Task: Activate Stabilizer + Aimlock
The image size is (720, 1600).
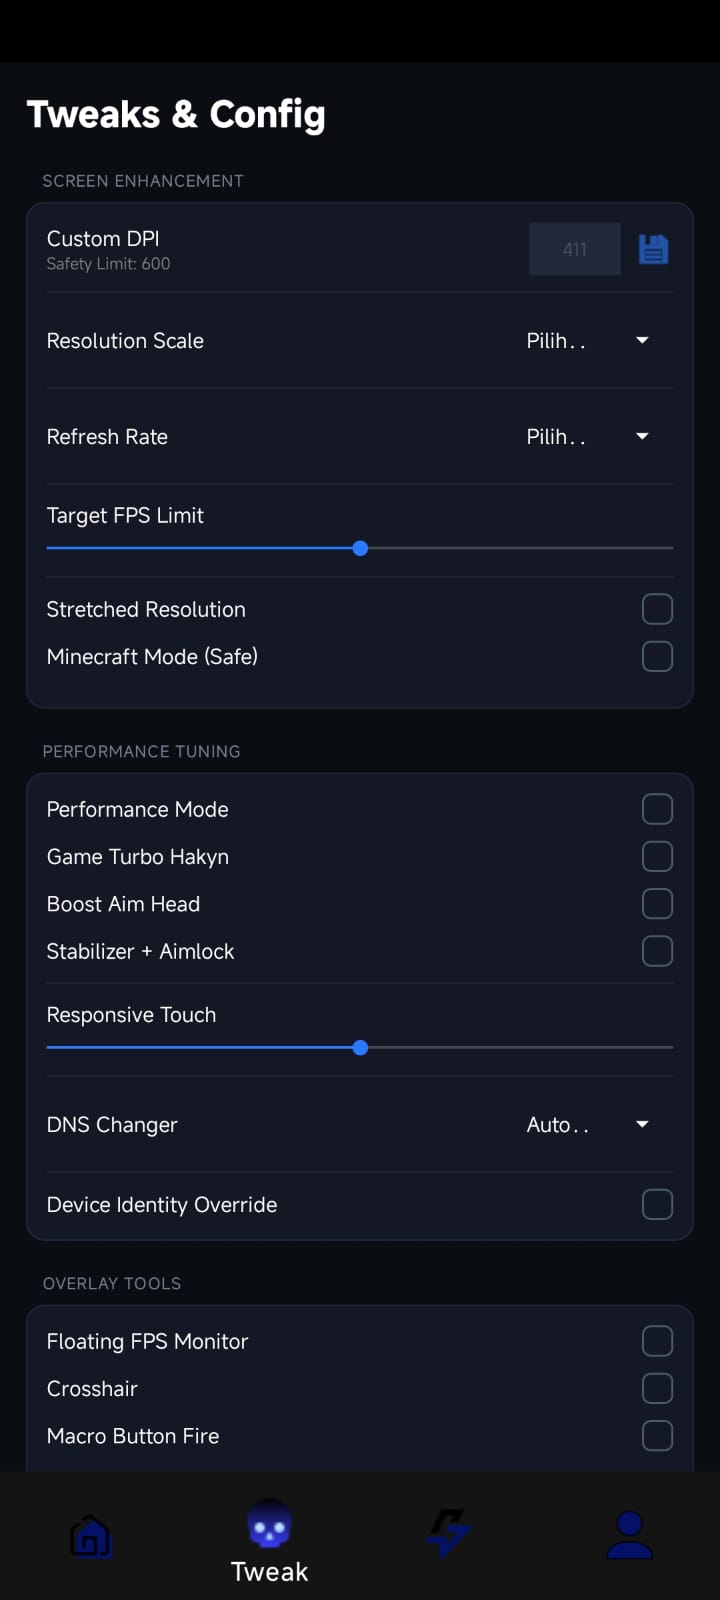Action: [657, 951]
